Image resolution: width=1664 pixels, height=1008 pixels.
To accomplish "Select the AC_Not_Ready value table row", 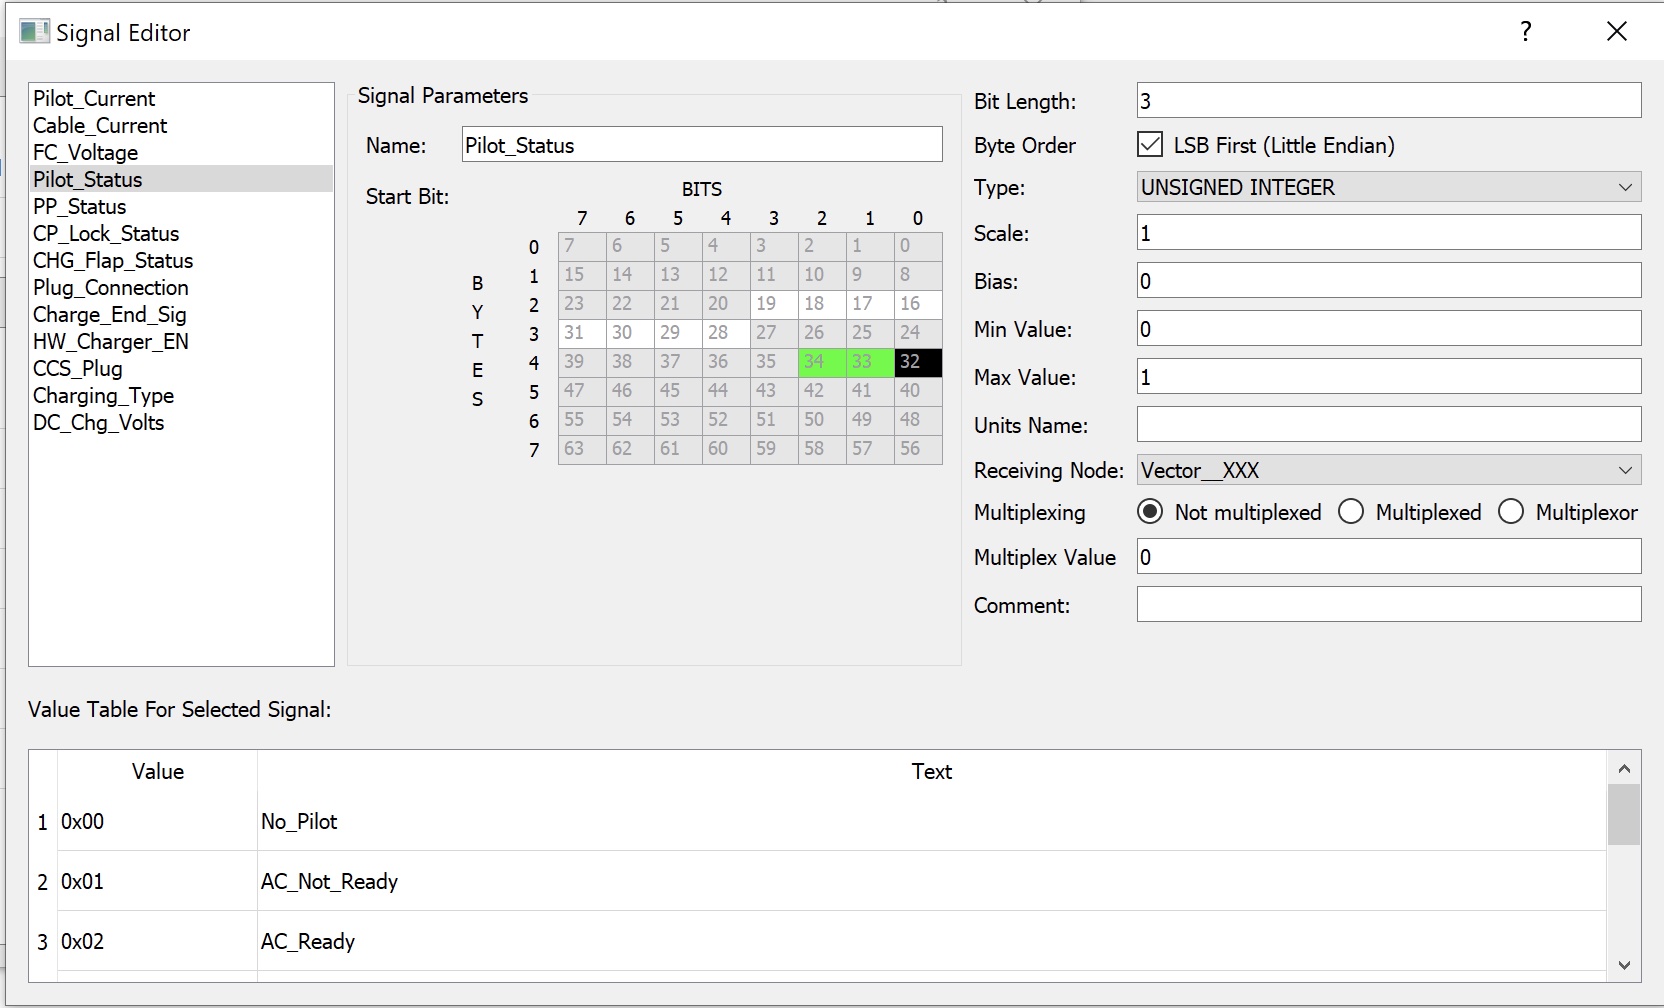I will pos(329,881).
